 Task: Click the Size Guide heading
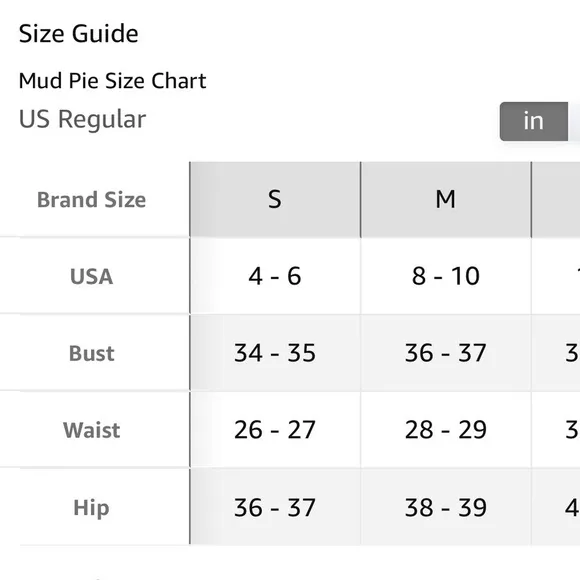(78, 34)
